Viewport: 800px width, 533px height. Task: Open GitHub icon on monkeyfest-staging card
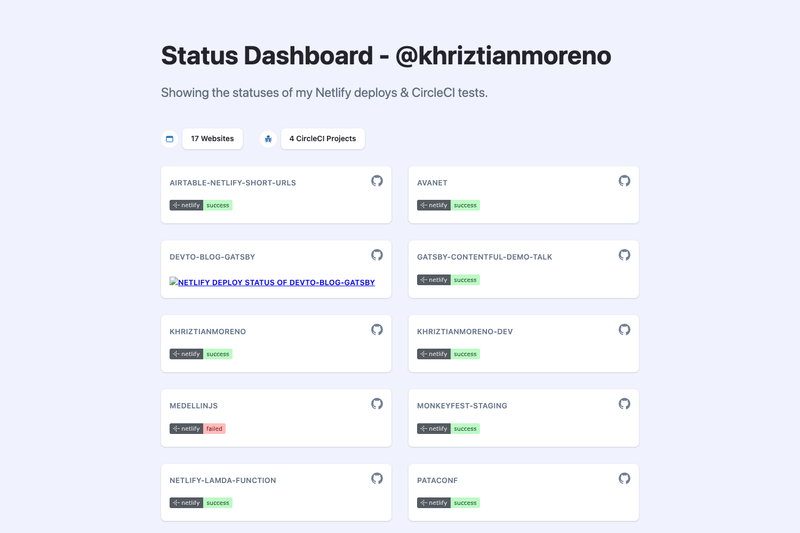(624, 403)
